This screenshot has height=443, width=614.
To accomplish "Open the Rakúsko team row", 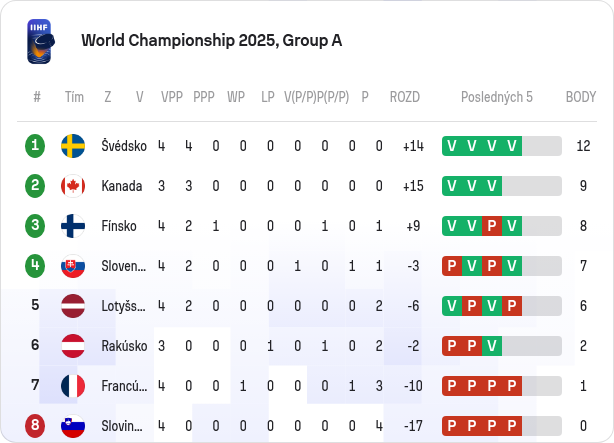I will coord(307,346).
